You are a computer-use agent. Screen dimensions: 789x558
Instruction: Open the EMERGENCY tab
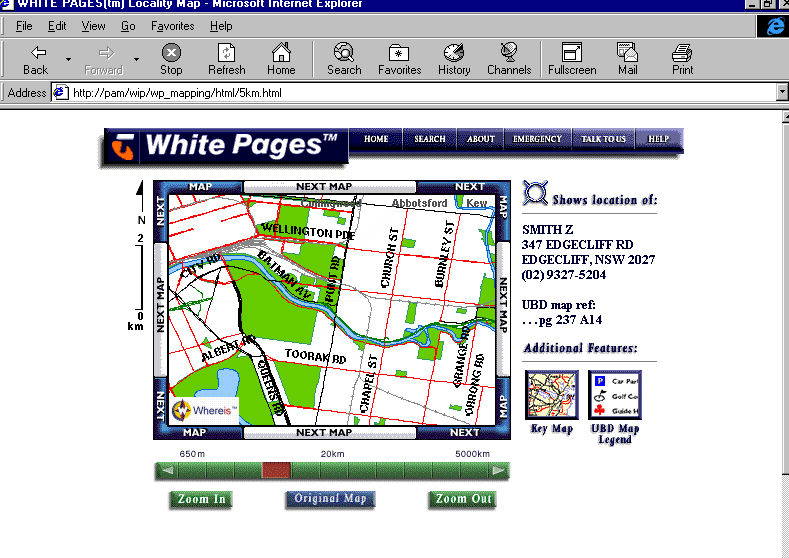pyautogui.click(x=537, y=139)
